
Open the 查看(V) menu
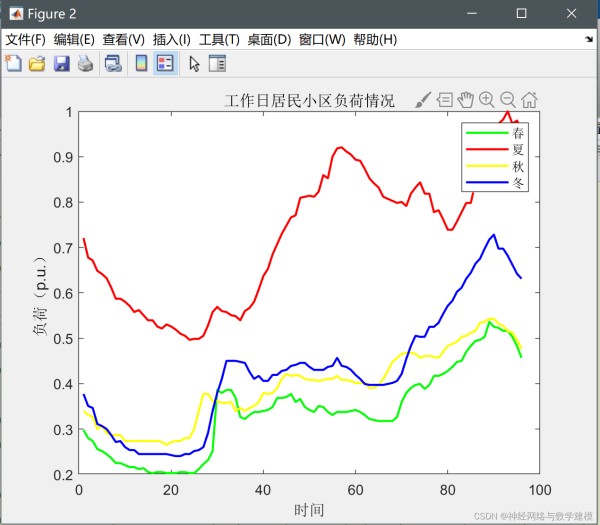tap(124, 39)
